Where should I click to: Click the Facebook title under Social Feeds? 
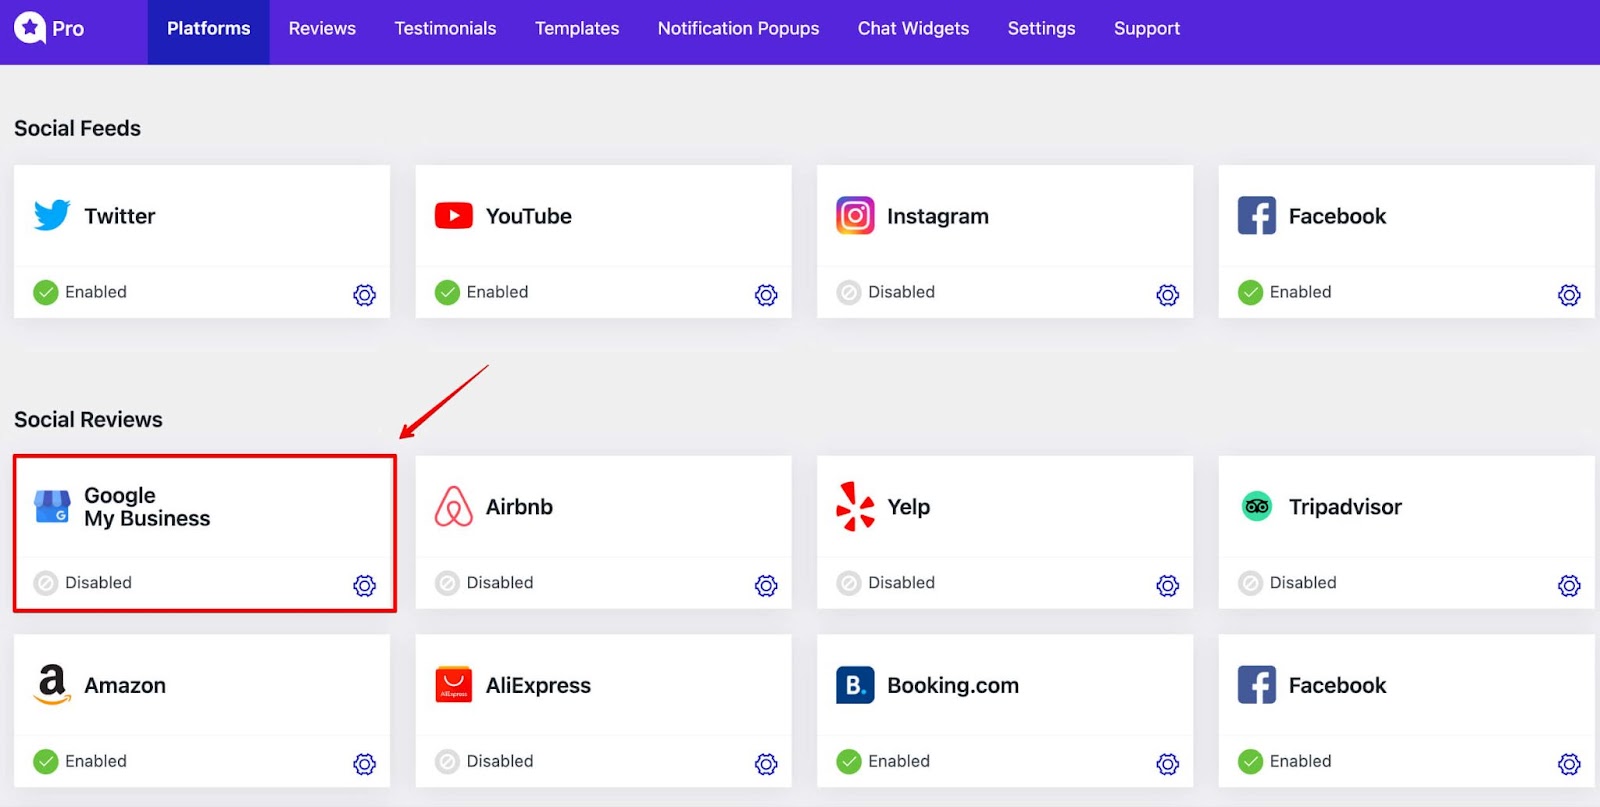pos(1337,216)
